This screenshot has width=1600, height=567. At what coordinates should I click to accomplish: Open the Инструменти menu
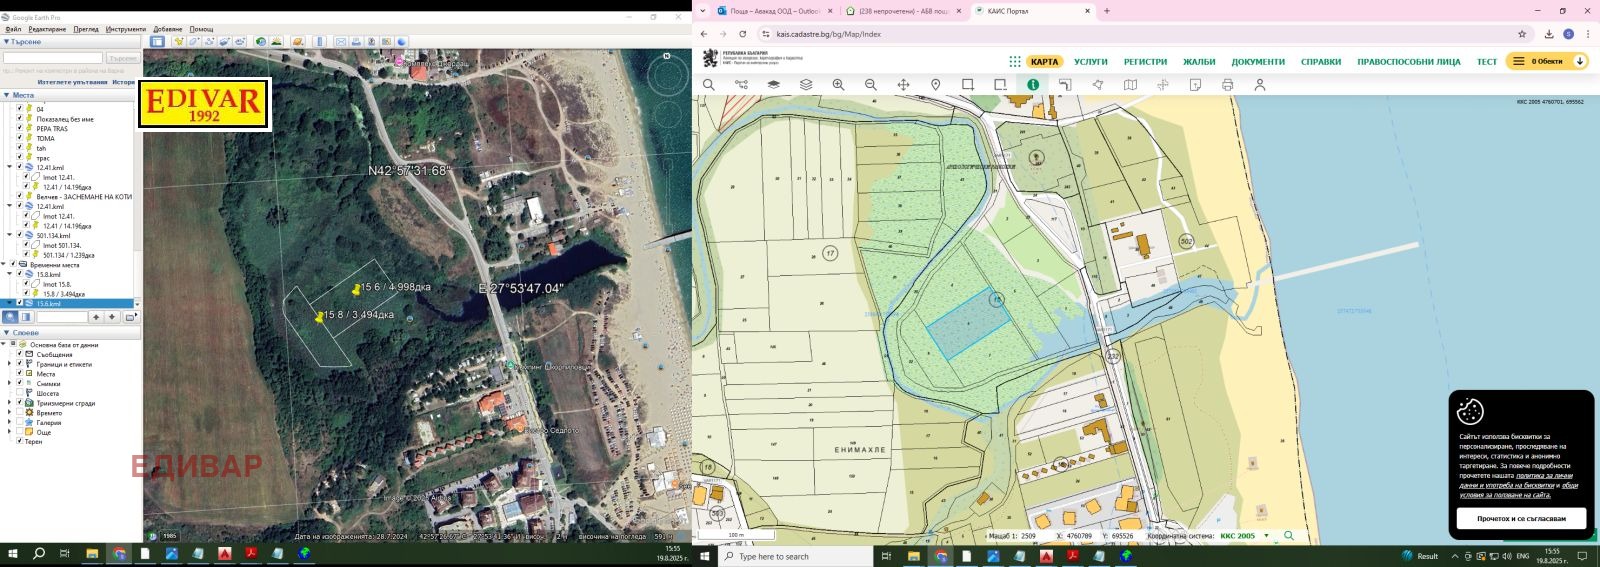(x=126, y=29)
